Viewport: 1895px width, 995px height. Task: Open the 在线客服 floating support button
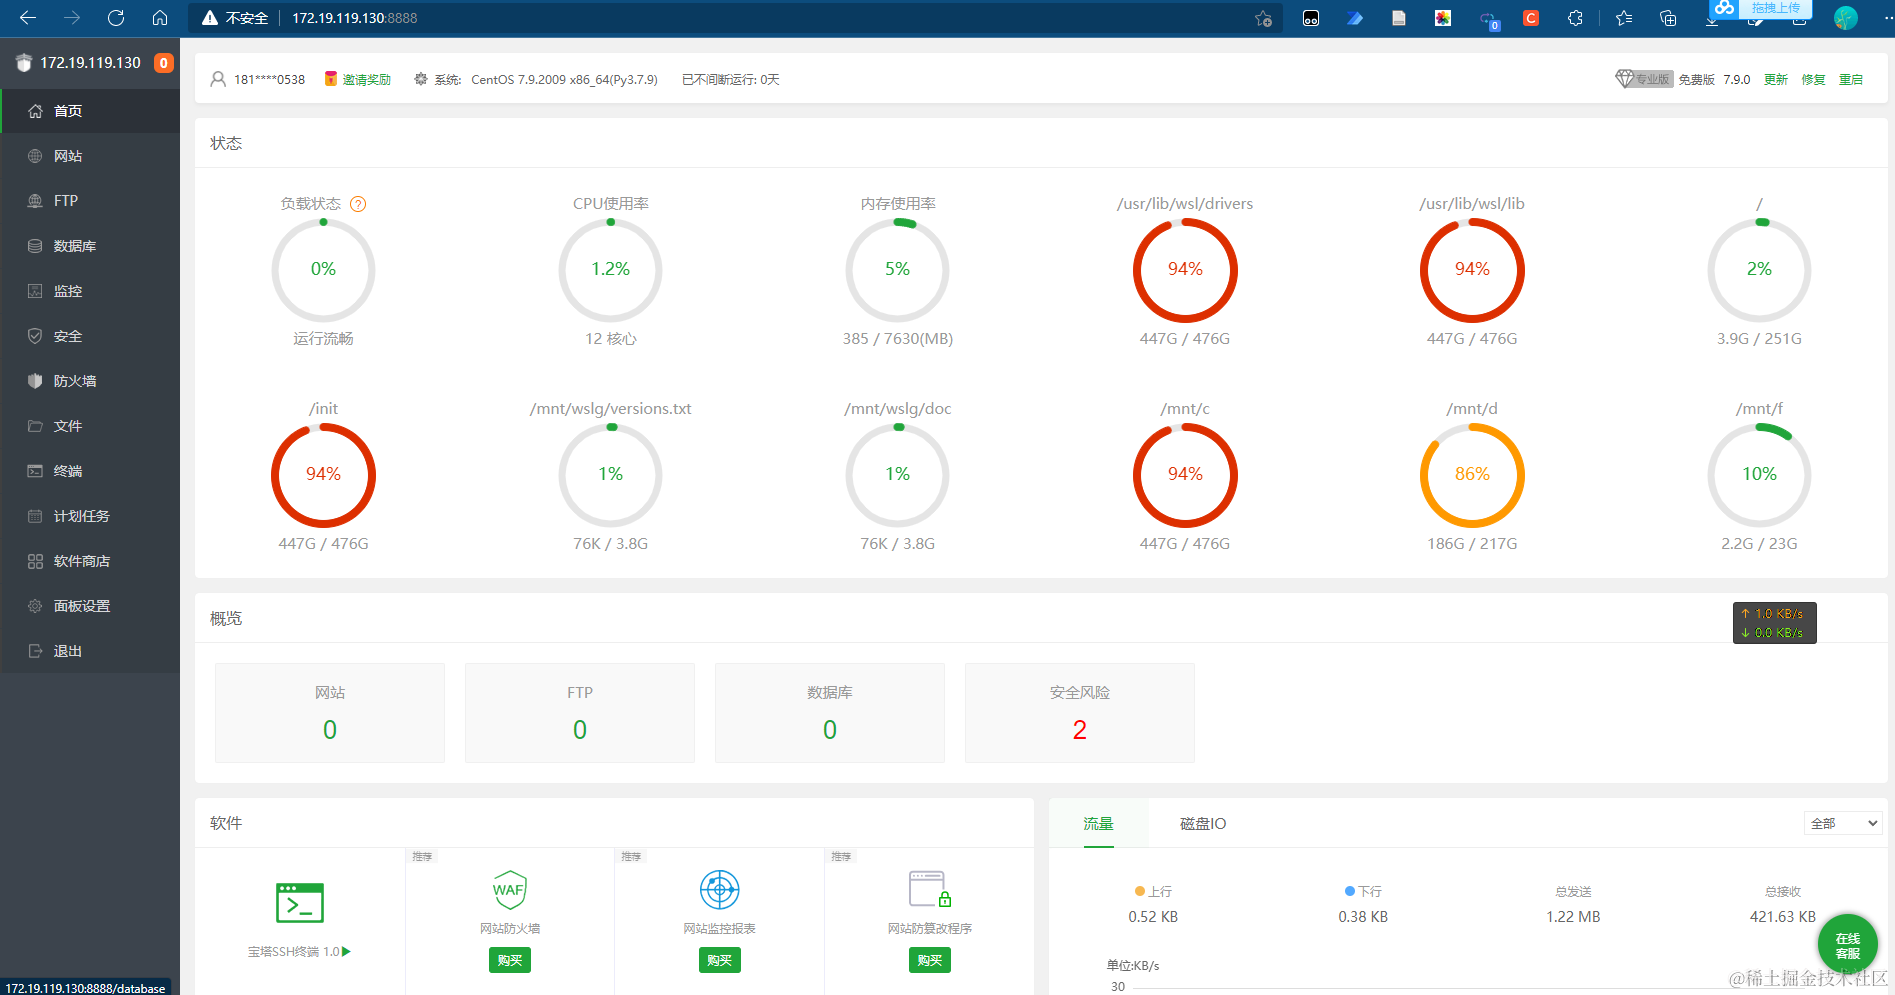1848,944
